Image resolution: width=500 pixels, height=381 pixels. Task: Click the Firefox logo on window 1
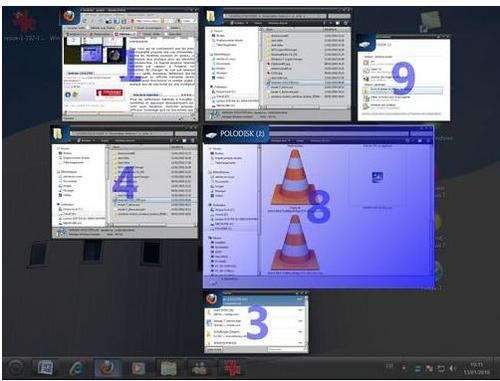pyautogui.click(x=69, y=16)
